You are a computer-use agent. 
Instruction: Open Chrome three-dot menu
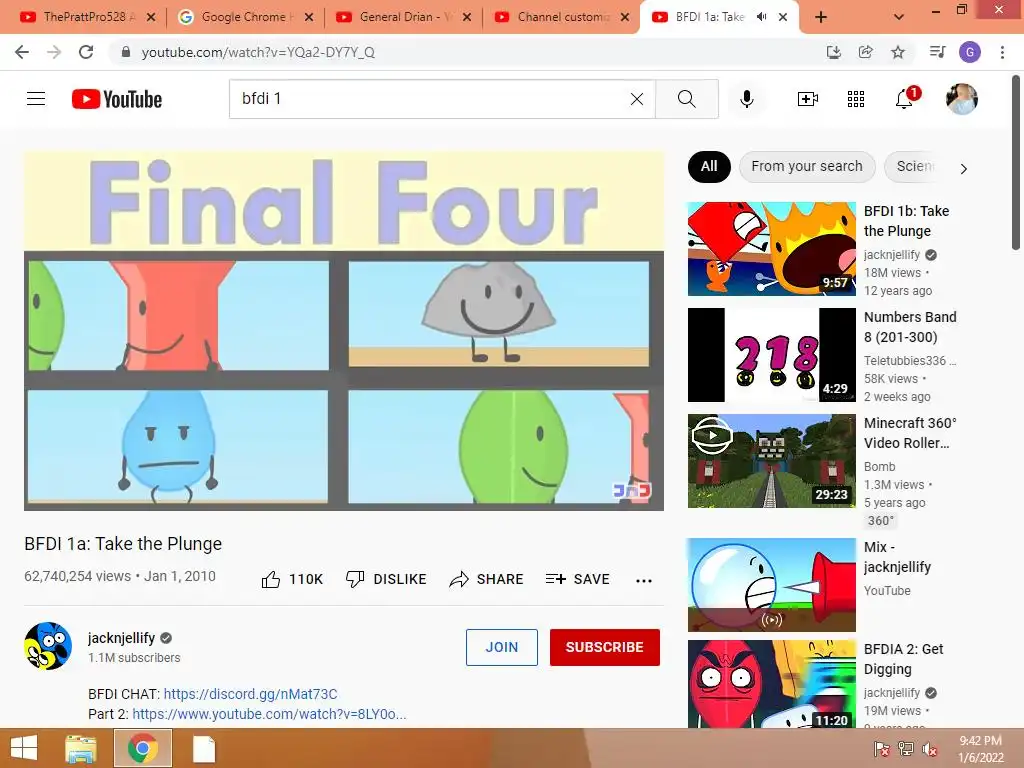pos(1002,52)
